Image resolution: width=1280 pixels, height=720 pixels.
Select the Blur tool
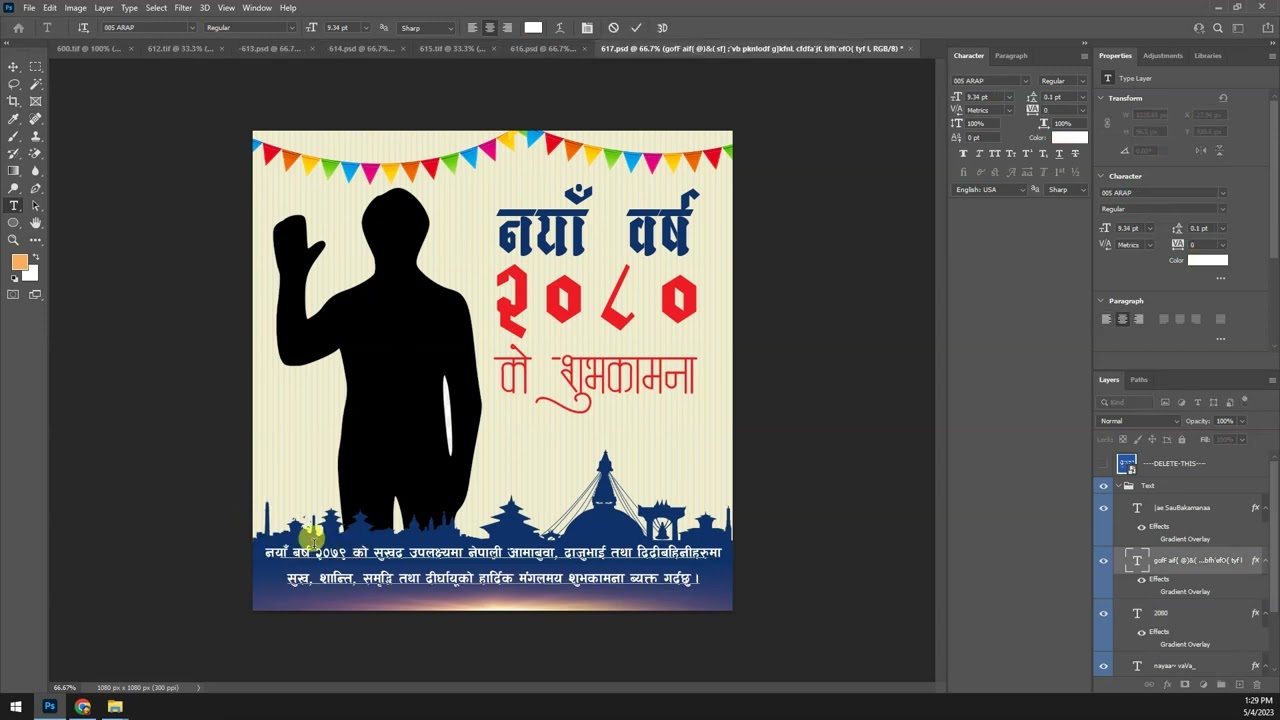pos(35,171)
